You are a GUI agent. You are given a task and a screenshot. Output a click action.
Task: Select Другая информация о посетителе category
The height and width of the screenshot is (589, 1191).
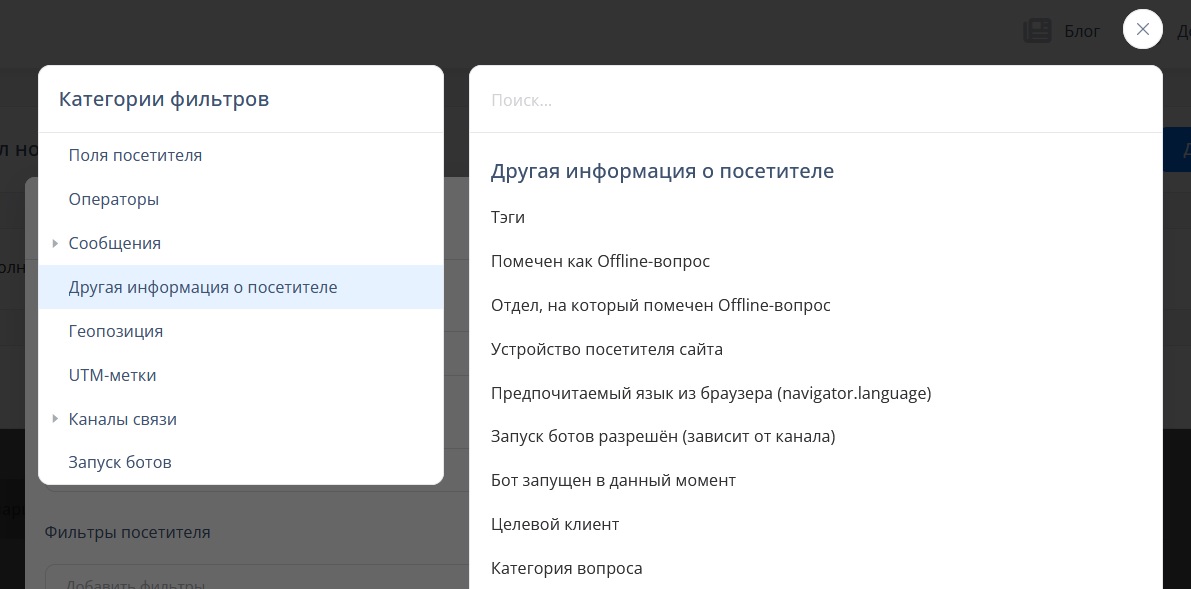241,287
